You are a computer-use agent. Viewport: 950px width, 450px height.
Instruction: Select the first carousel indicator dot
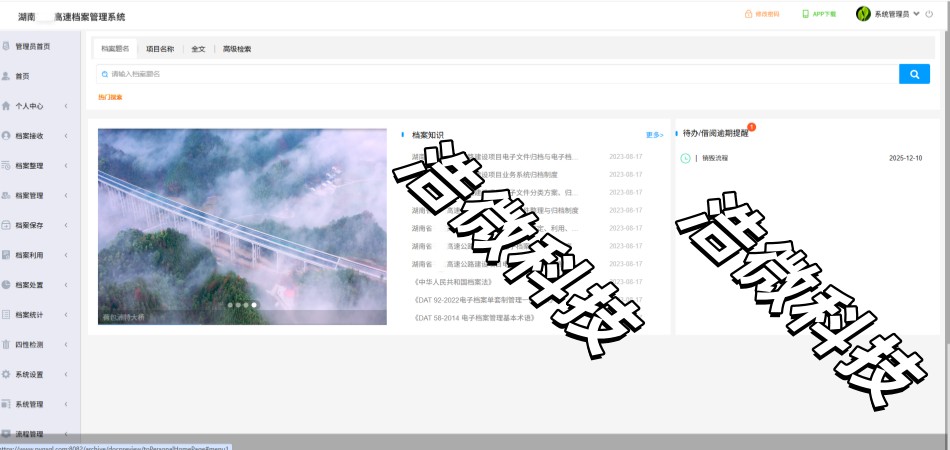pyautogui.click(x=230, y=305)
